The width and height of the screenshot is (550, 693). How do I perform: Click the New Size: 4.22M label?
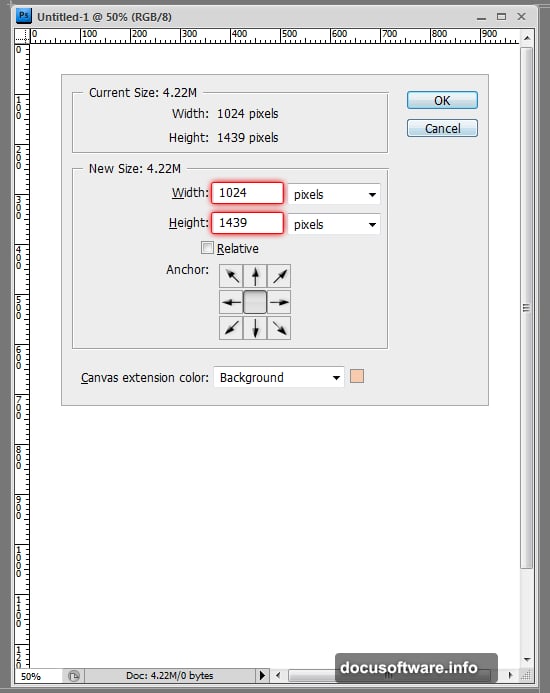(135, 169)
